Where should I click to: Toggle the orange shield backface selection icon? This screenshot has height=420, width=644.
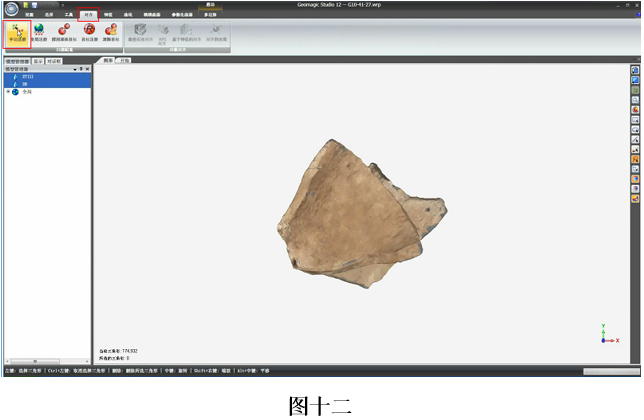635,179
